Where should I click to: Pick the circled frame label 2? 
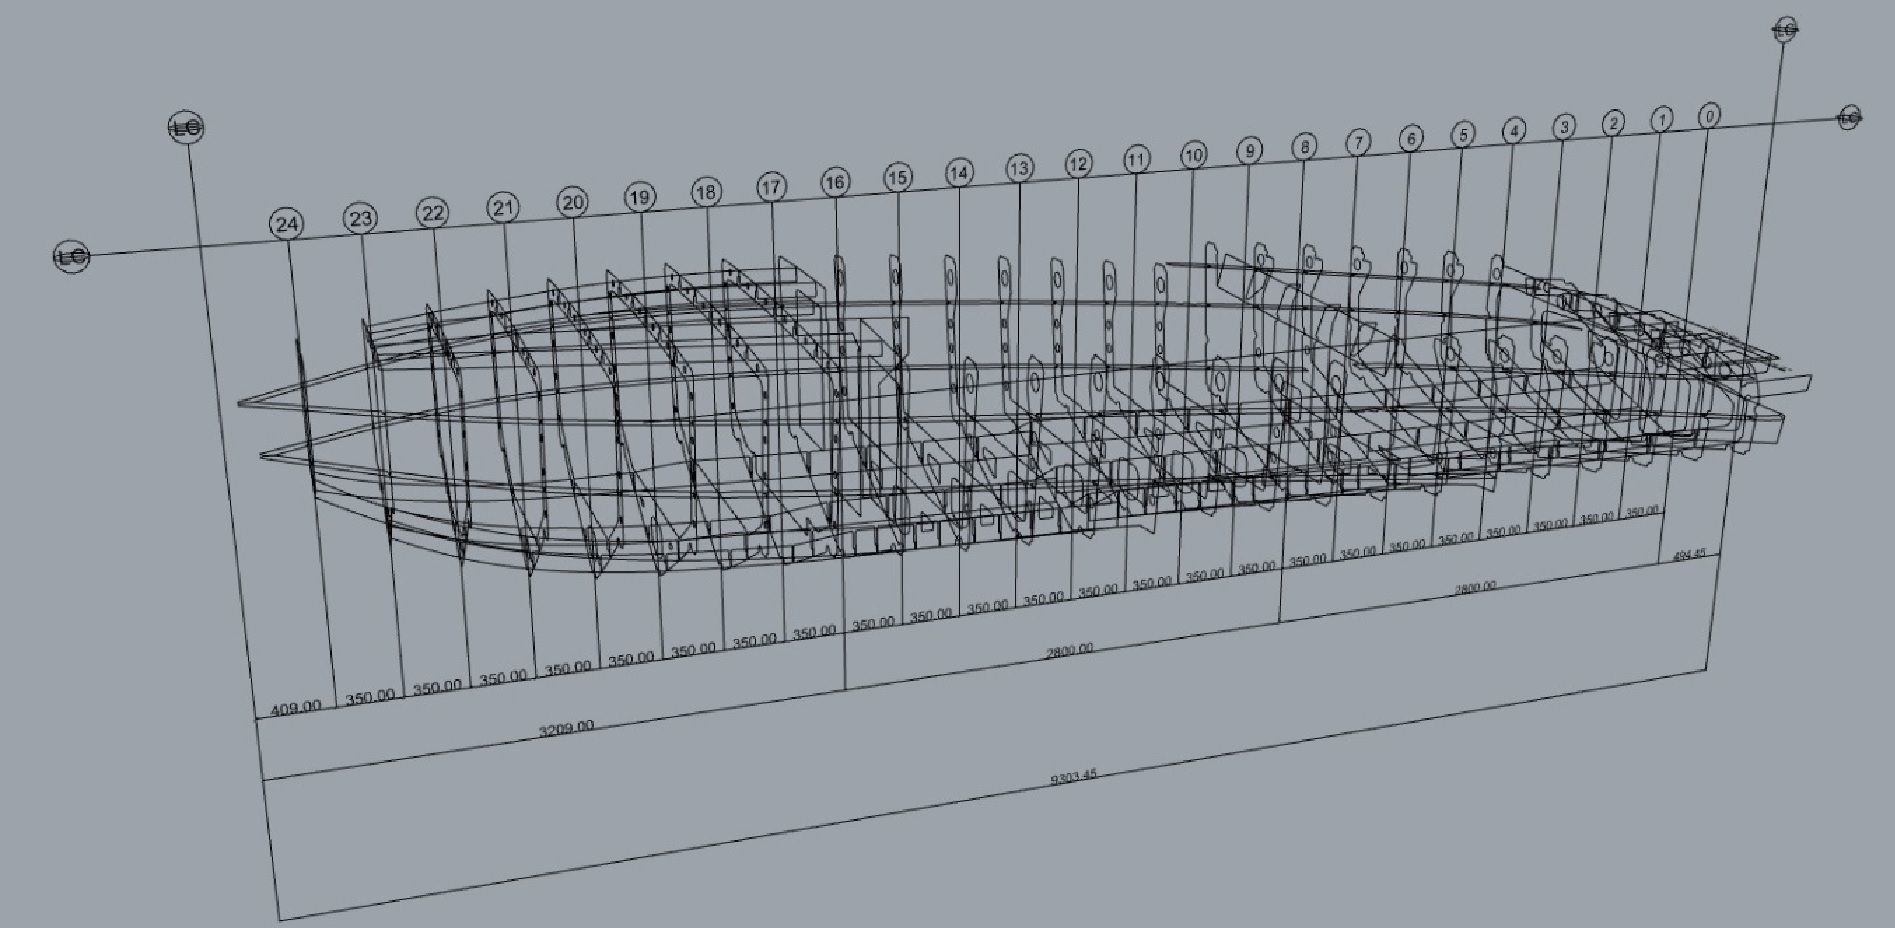pos(1613,123)
